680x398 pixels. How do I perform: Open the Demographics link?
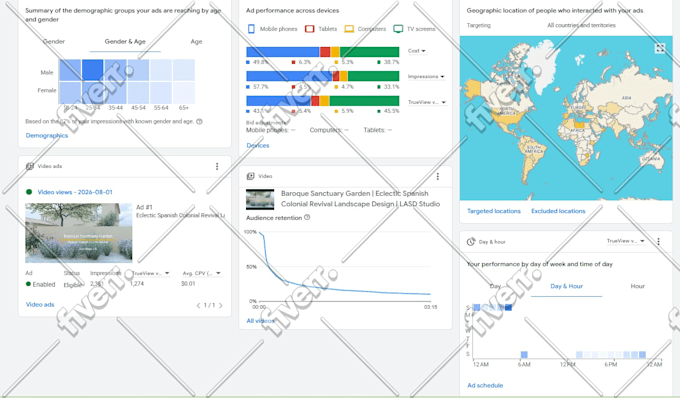[x=47, y=135]
